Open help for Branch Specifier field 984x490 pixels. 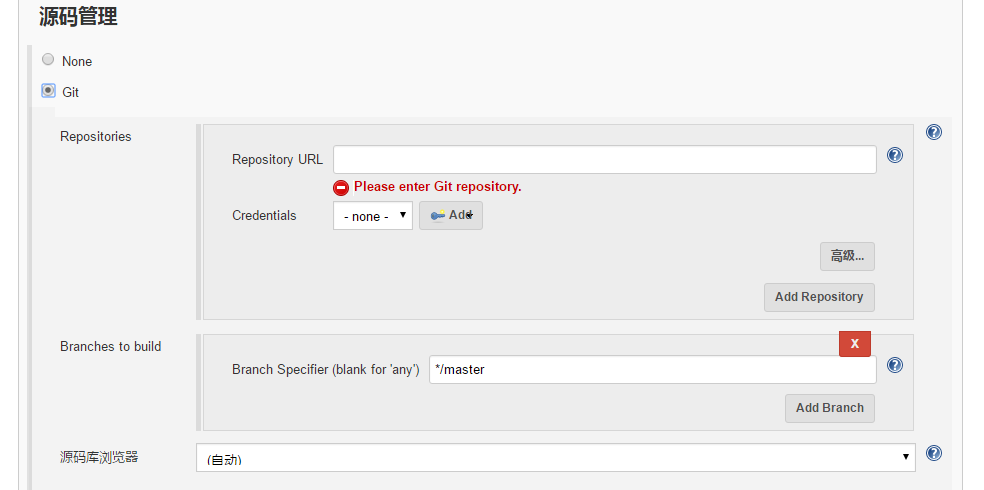895,365
